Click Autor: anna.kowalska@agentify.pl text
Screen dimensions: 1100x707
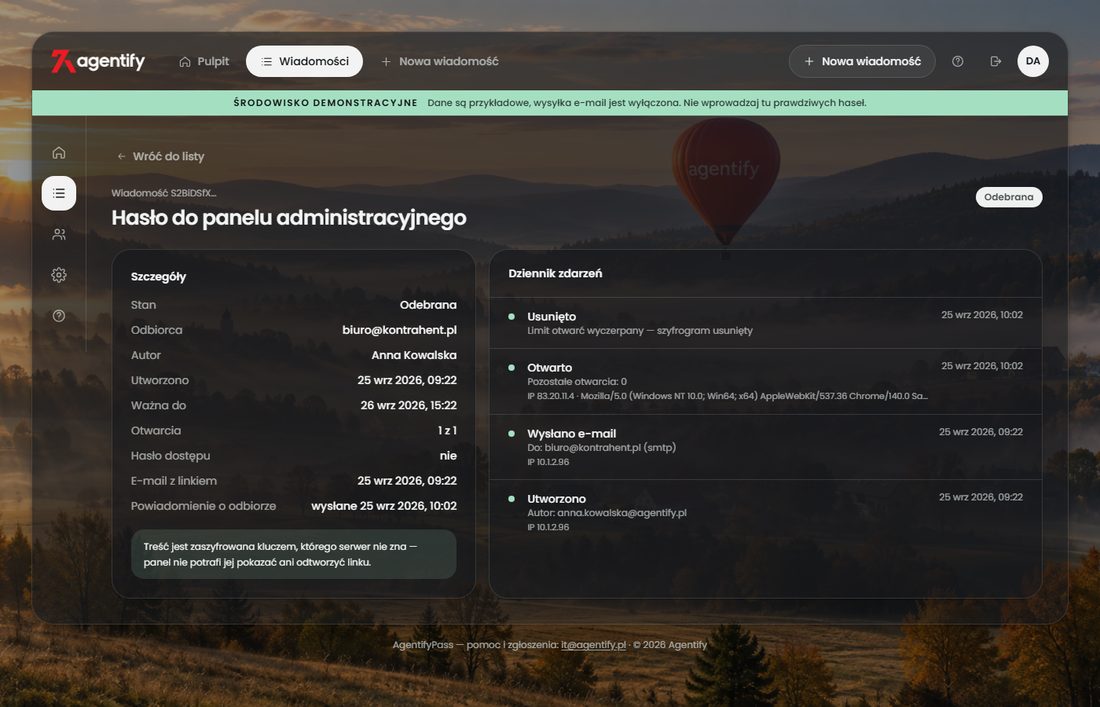point(607,513)
